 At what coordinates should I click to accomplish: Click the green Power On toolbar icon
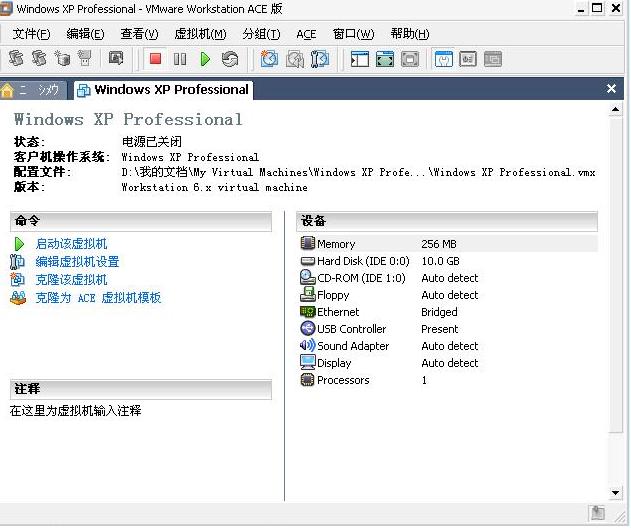(x=205, y=59)
